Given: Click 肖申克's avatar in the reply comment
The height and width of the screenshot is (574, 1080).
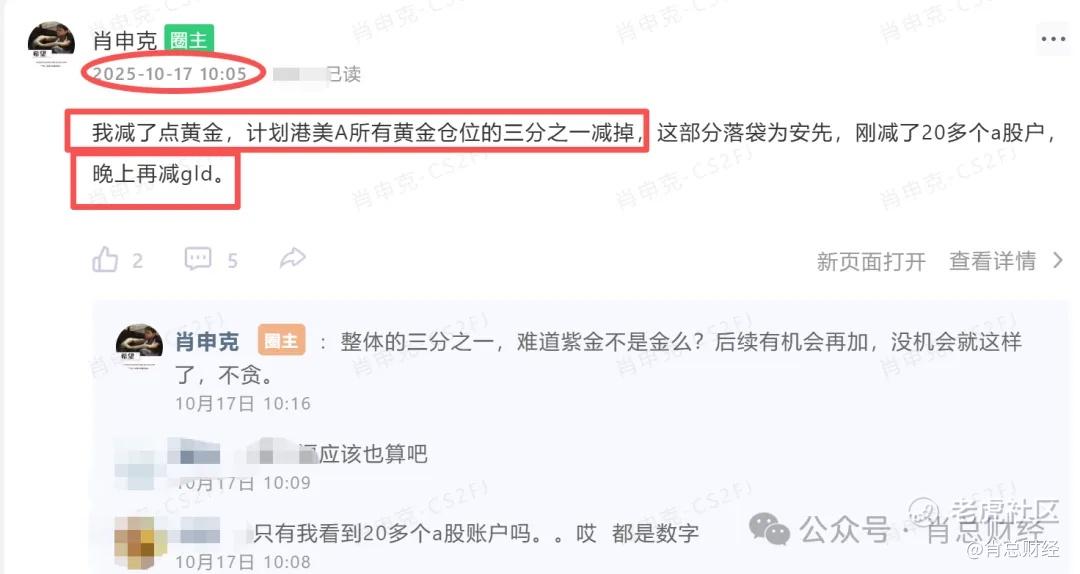Looking at the screenshot, I should pos(139,347).
